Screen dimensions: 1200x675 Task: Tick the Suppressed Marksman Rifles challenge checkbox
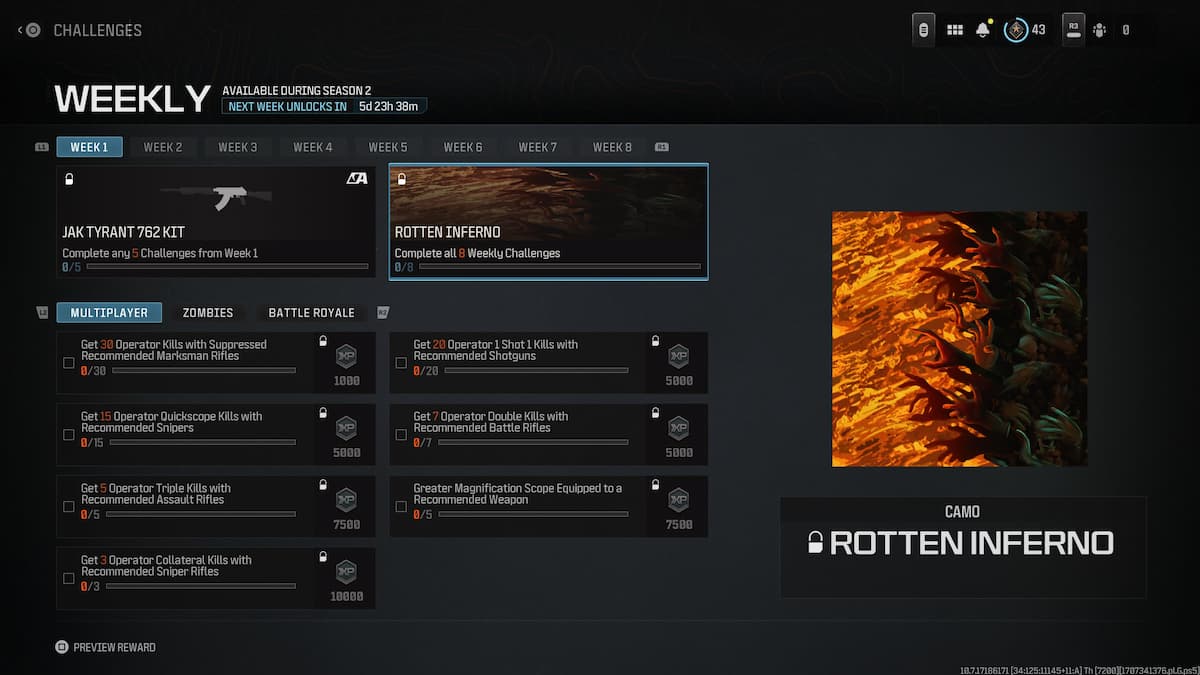click(69, 363)
